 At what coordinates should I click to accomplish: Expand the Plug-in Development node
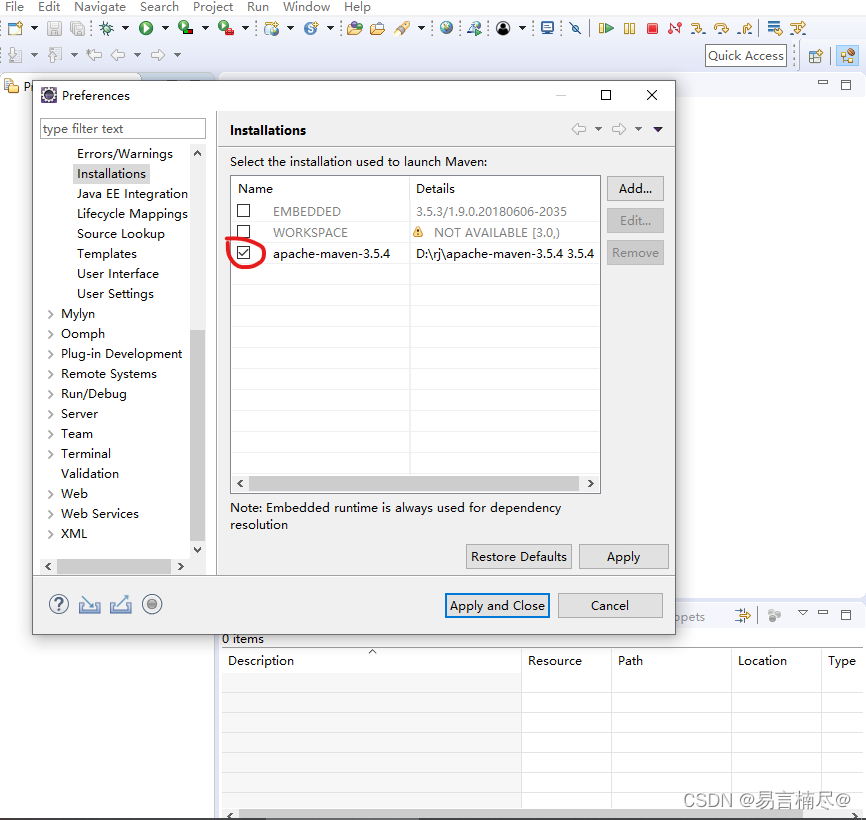(51, 354)
